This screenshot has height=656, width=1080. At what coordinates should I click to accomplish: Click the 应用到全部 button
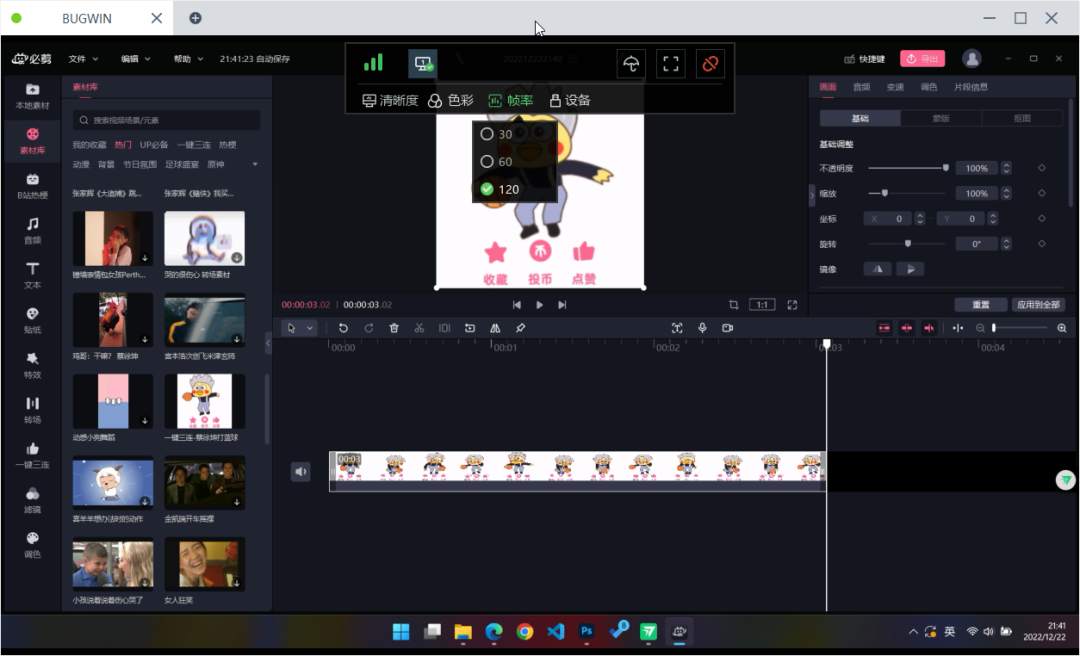coord(1038,305)
